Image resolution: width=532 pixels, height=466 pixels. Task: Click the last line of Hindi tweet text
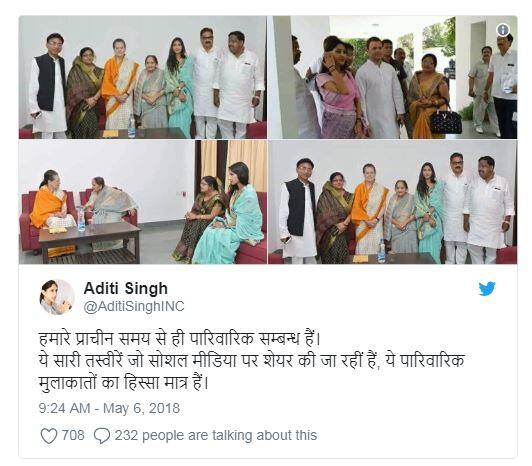click(124, 383)
